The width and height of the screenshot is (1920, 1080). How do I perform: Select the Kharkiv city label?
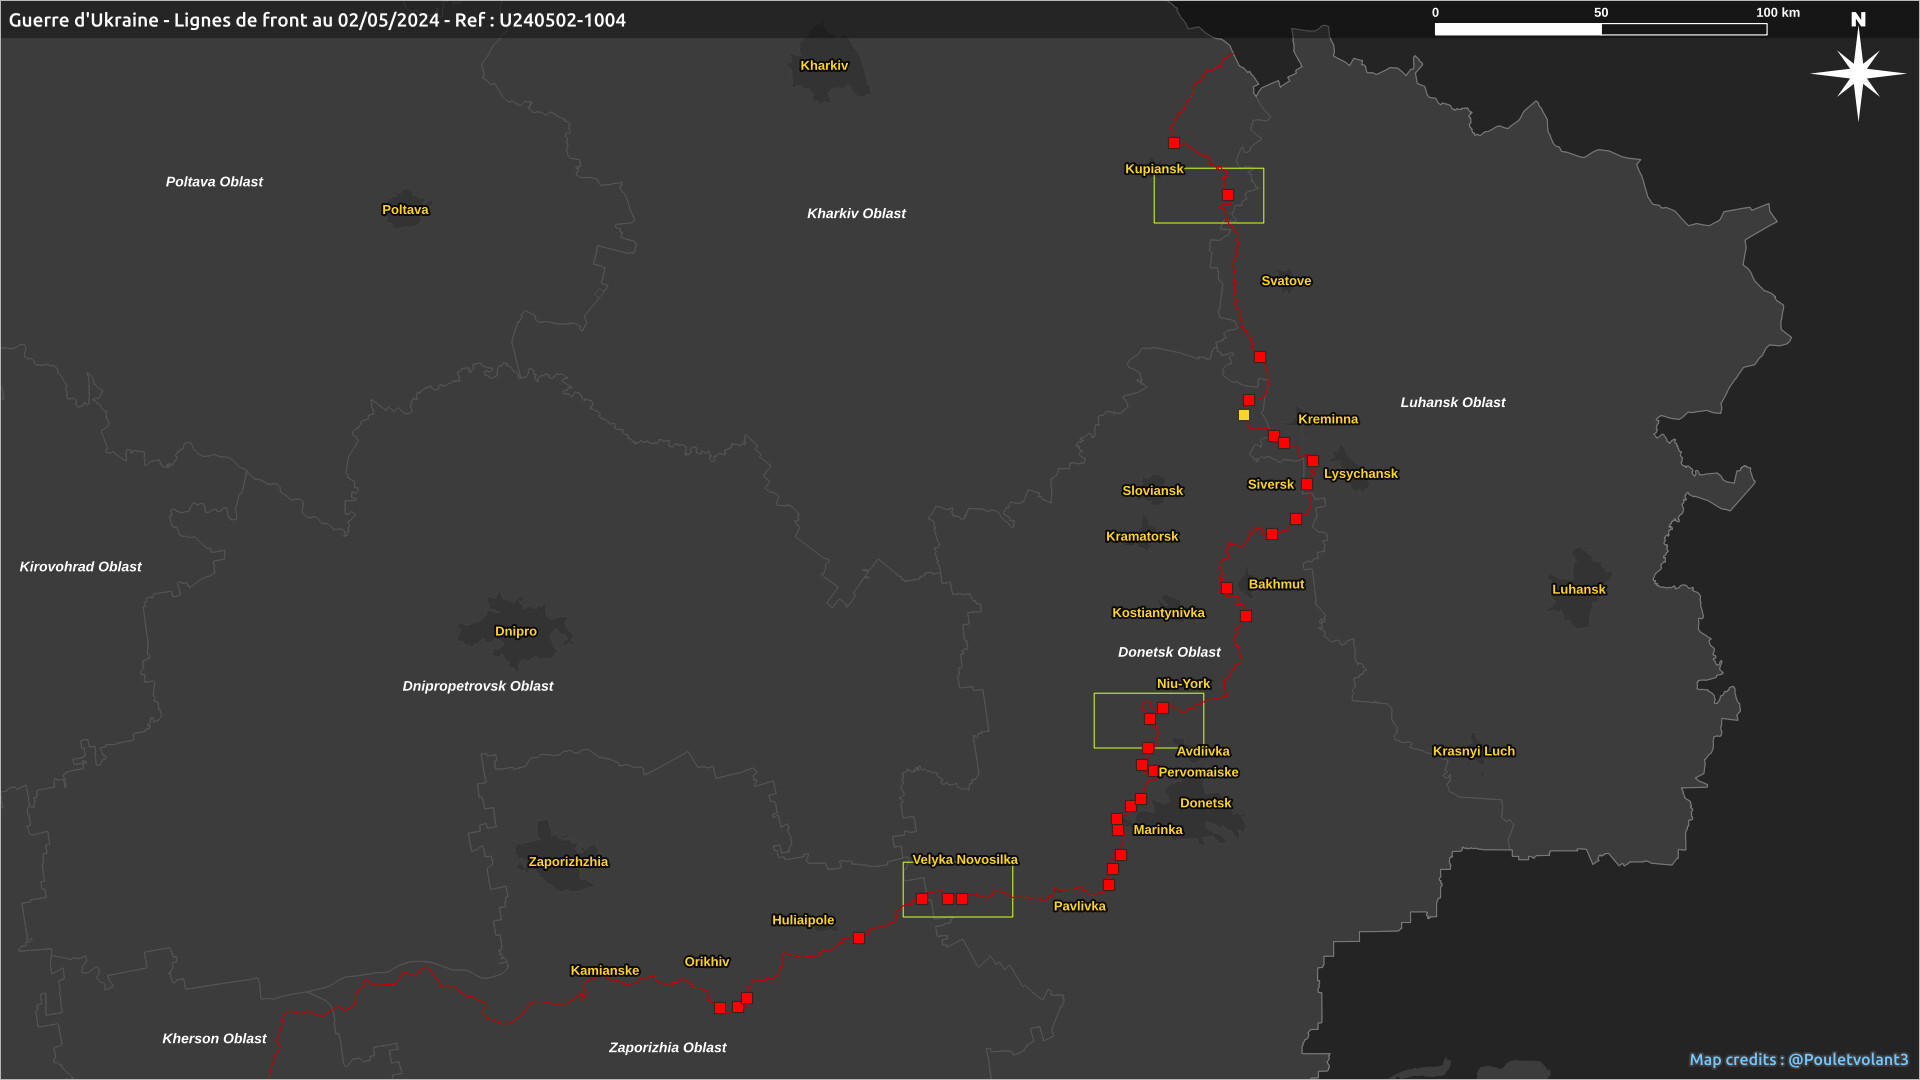(824, 66)
